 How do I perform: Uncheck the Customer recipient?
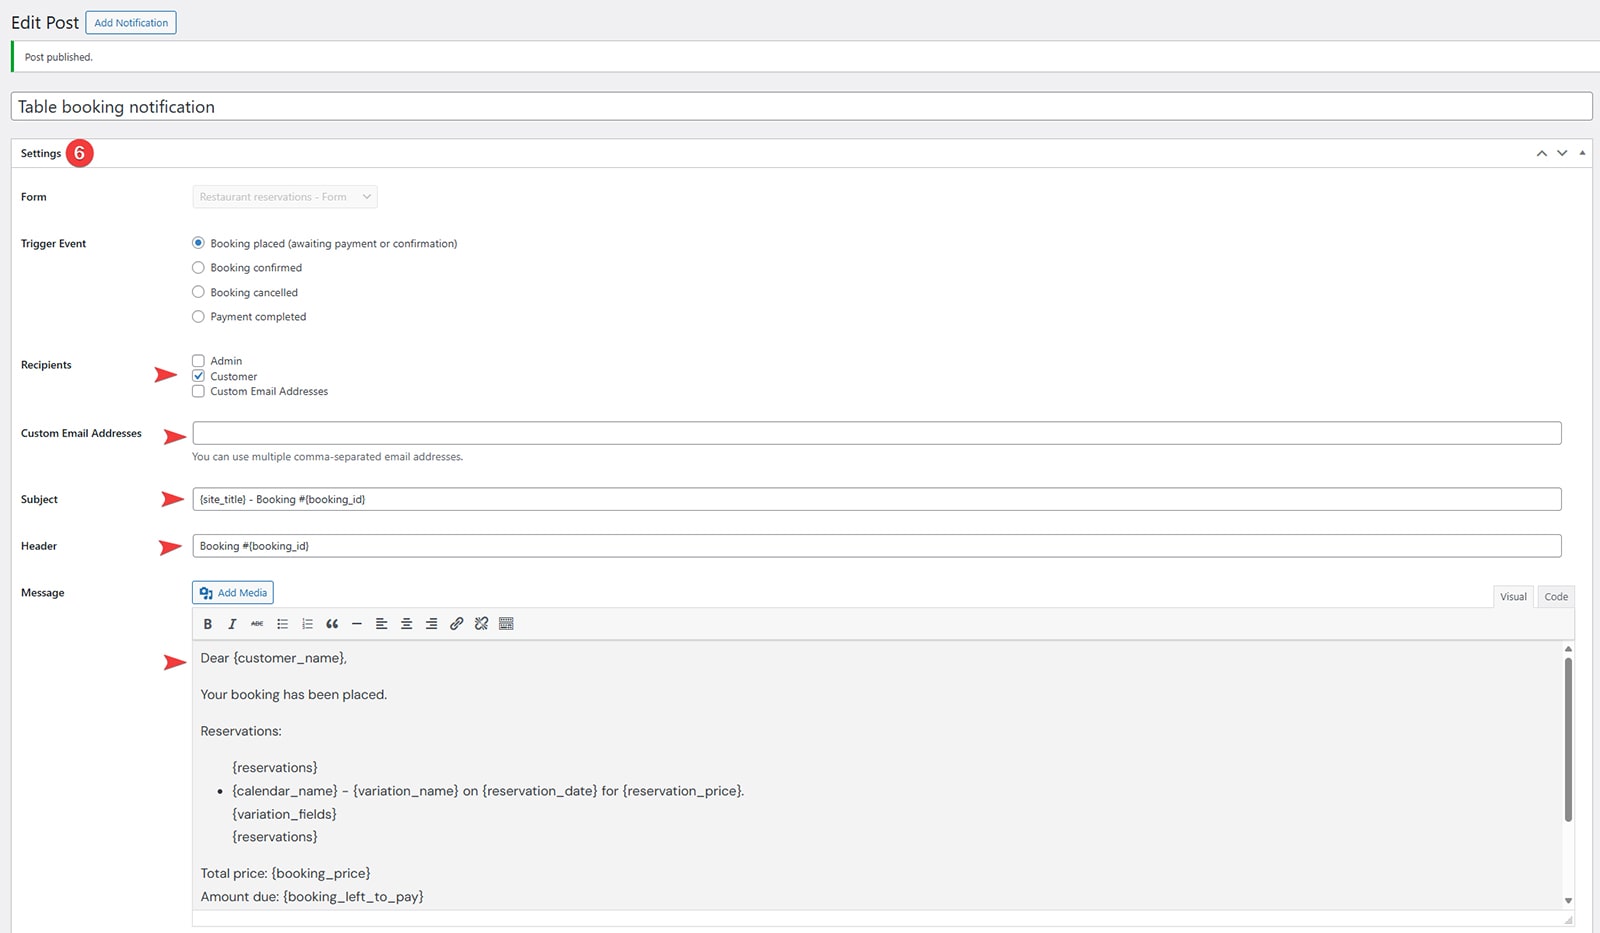pyautogui.click(x=198, y=376)
